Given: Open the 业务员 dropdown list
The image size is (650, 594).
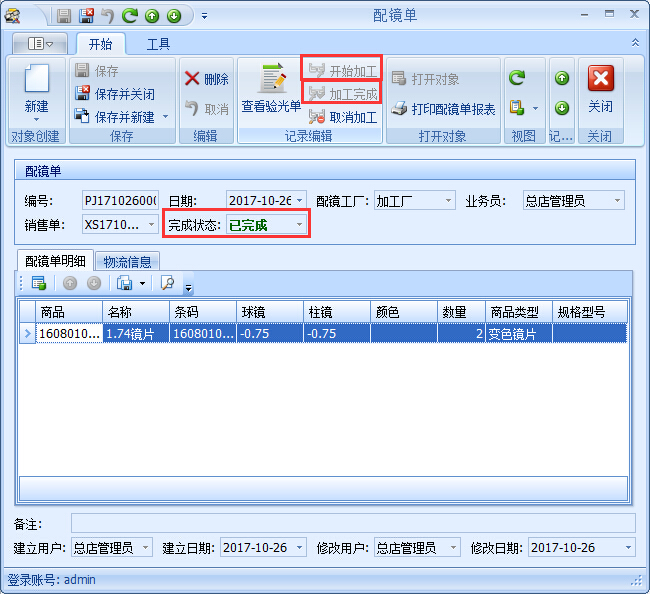Looking at the screenshot, I should [617, 201].
